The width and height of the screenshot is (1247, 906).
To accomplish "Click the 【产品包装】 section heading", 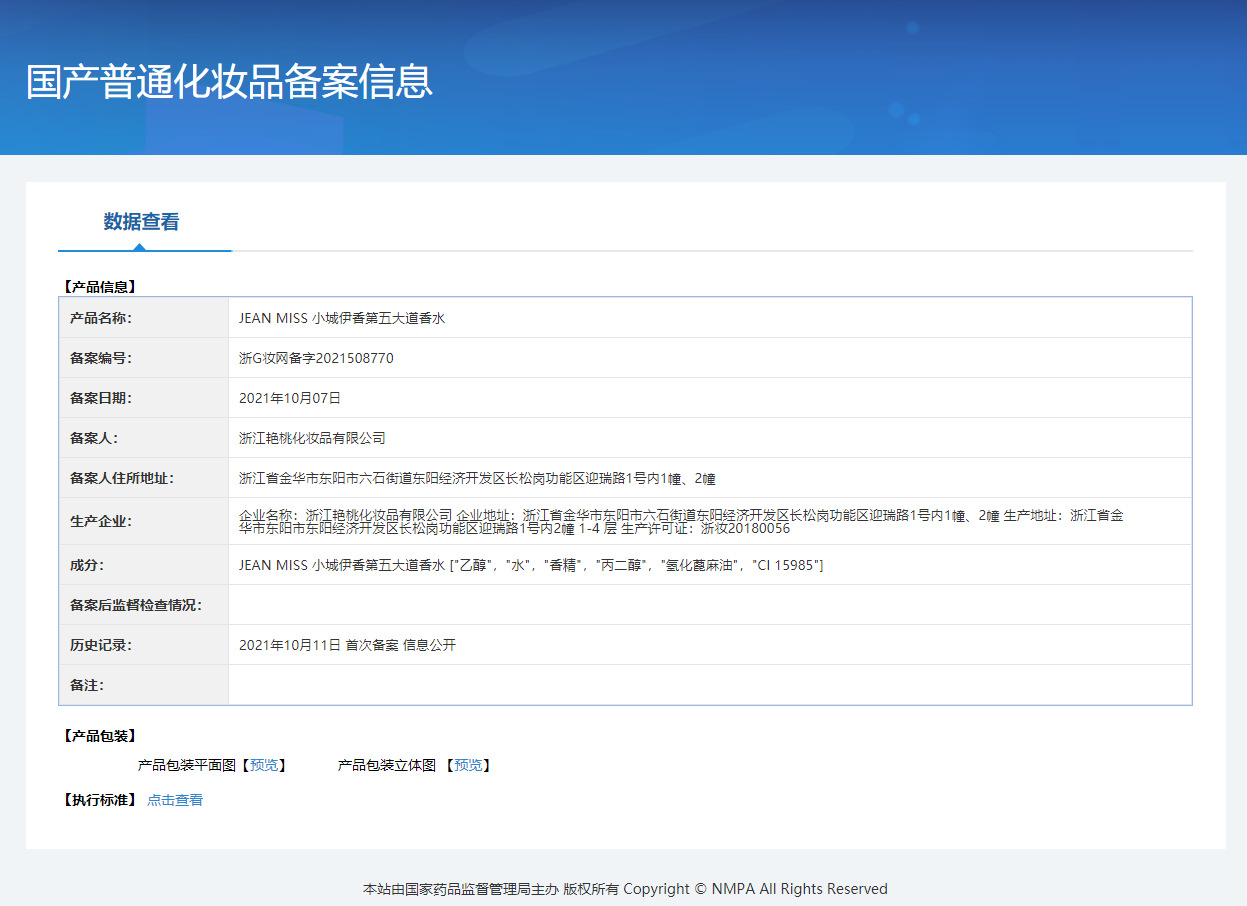I will click(99, 736).
